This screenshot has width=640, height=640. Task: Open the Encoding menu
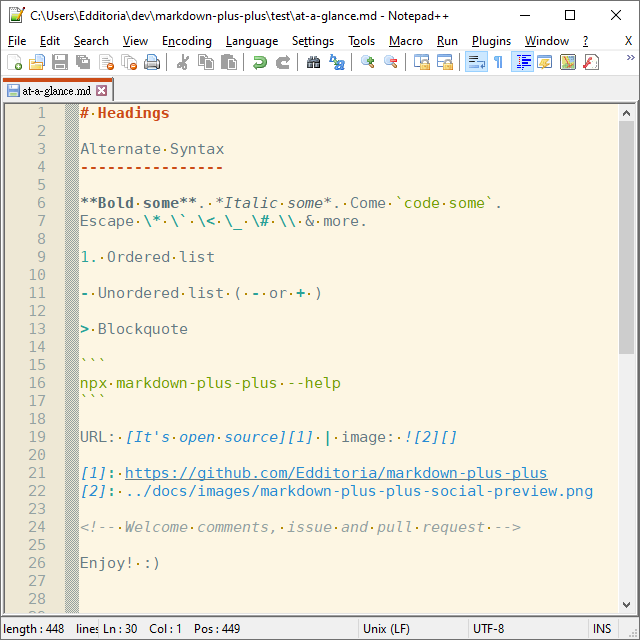(x=187, y=41)
